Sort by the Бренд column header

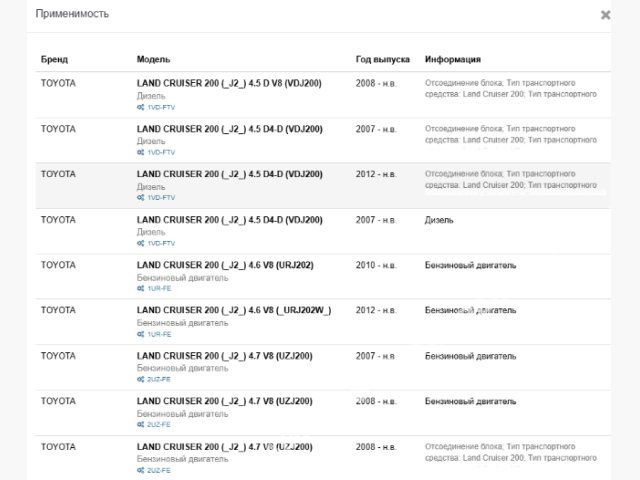[x=54, y=59]
